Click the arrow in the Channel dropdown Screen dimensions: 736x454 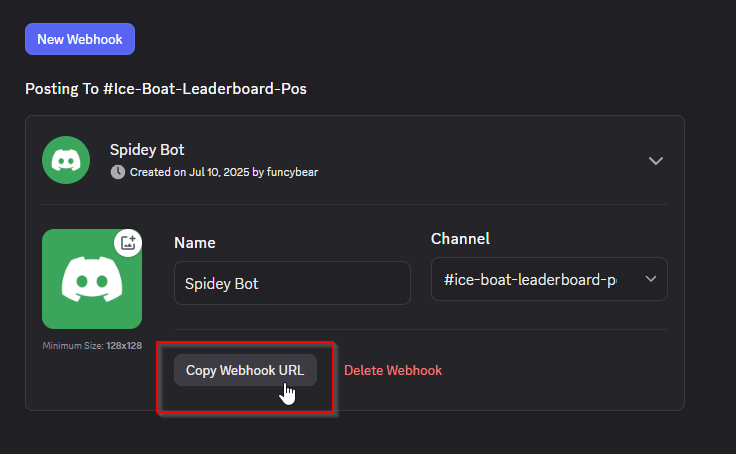[x=651, y=279]
